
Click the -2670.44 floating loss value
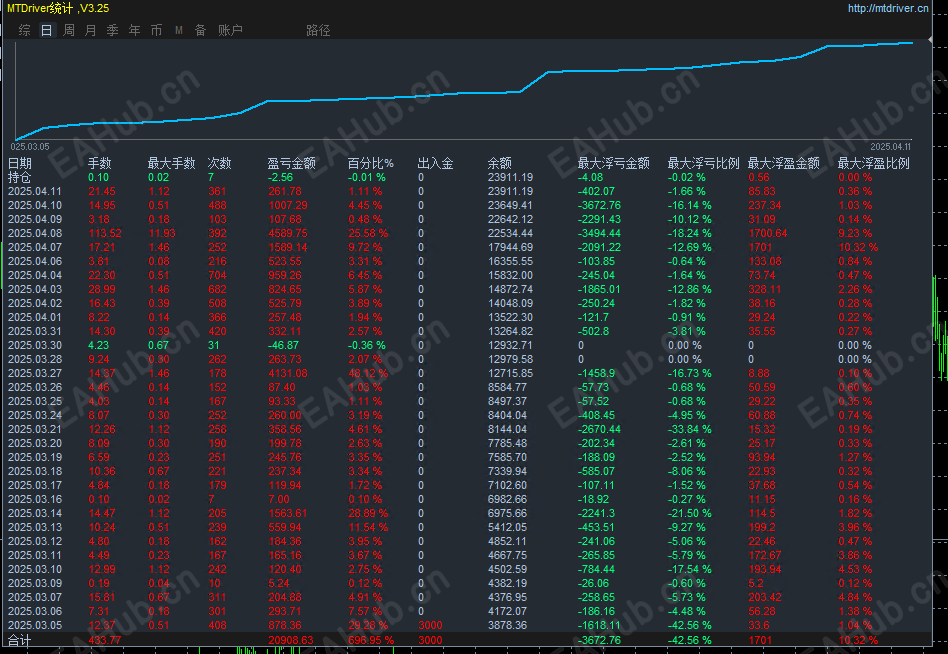click(599, 429)
